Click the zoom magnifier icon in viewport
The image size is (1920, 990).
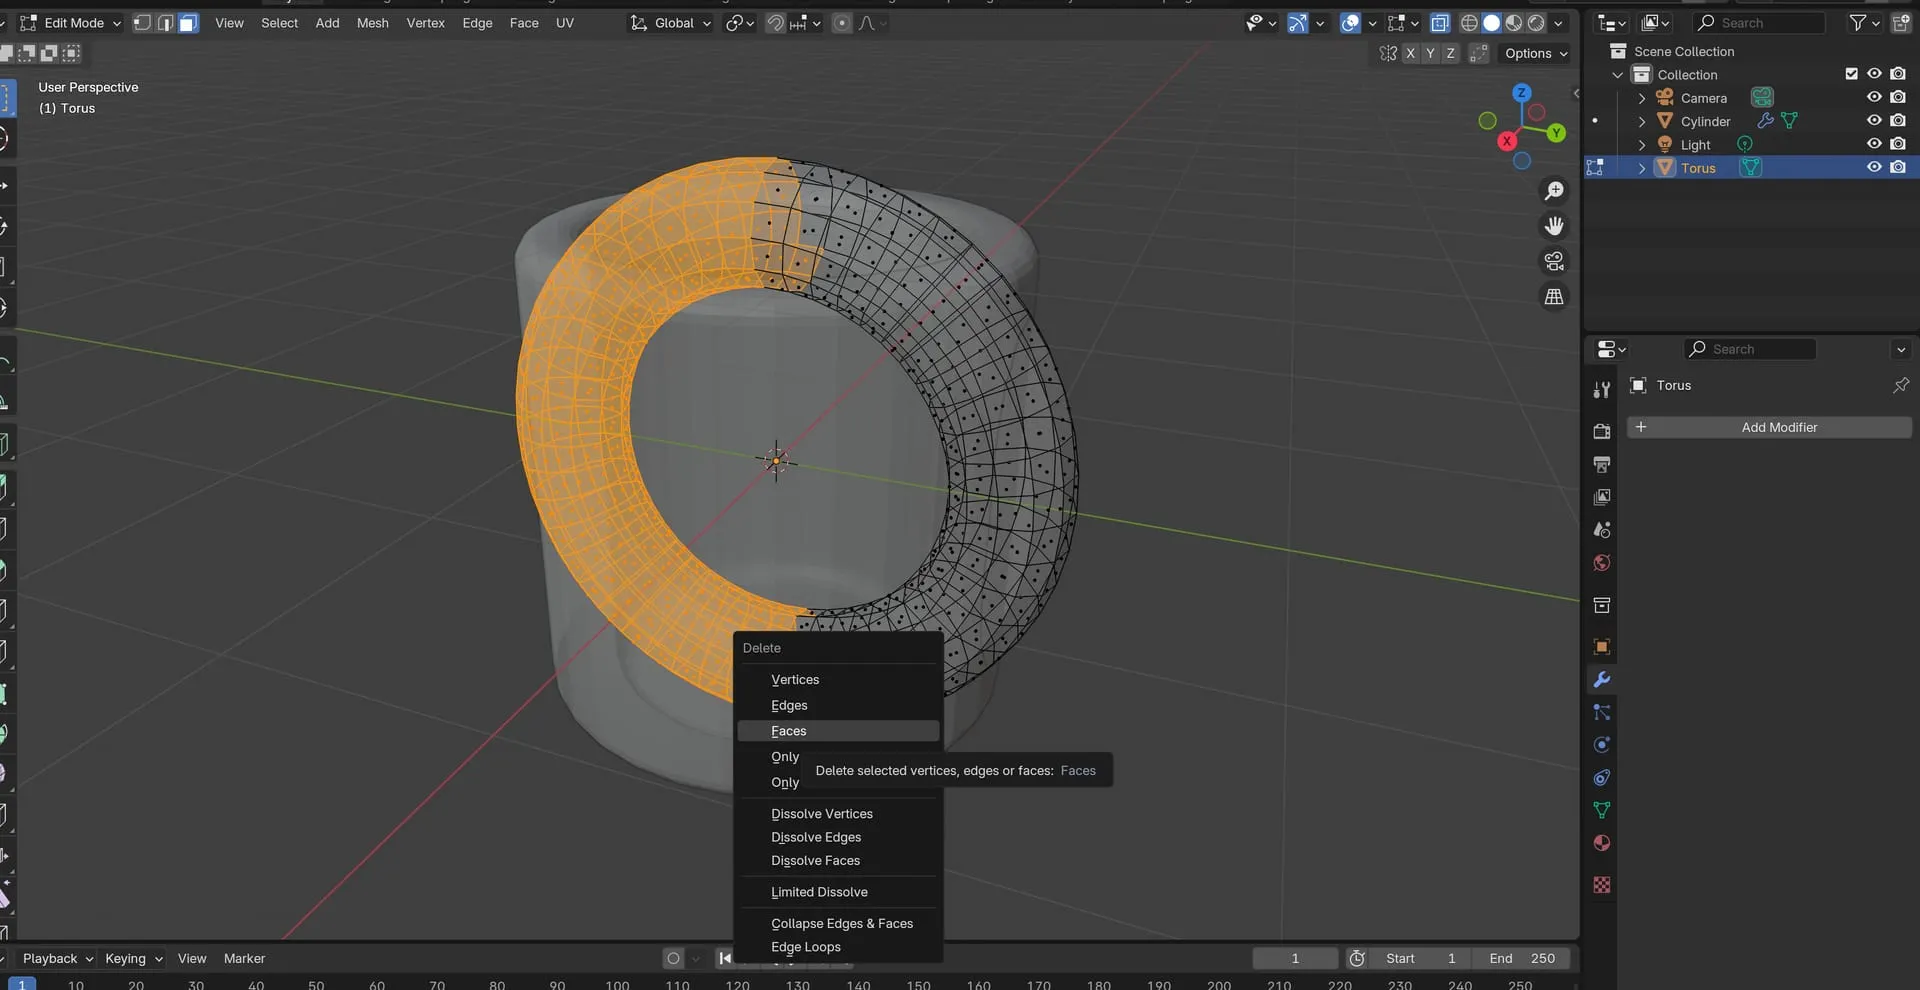[x=1554, y=191]
